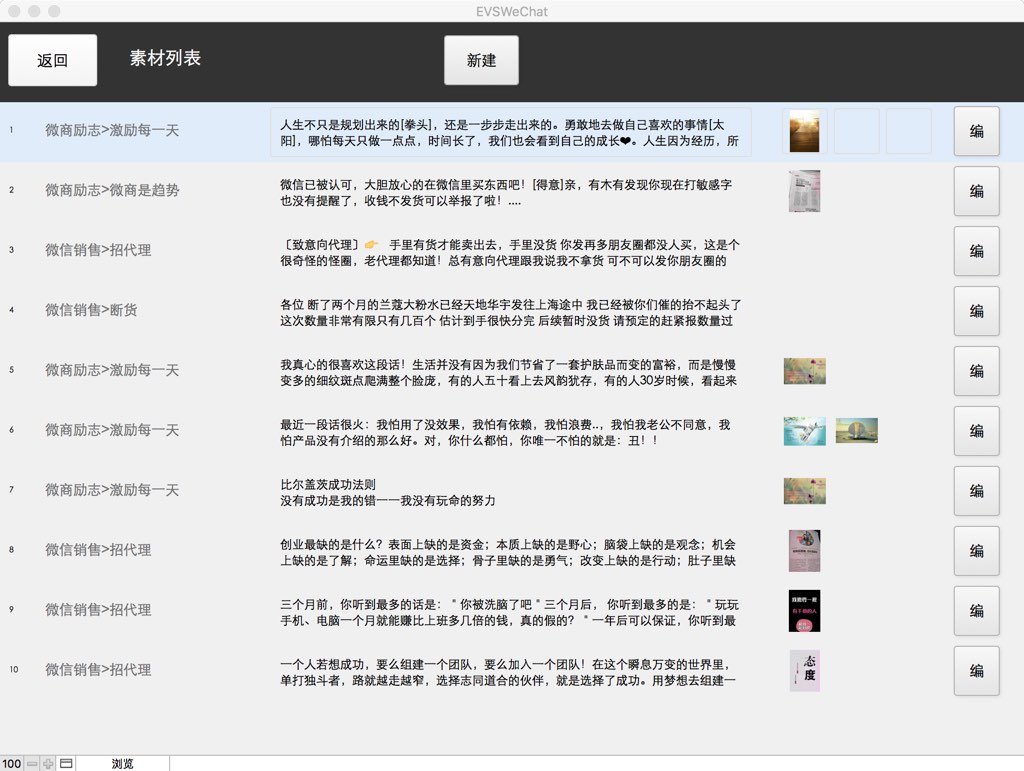Edit the row 4 断货 entry
The image size is (1024, 771).
pos(976,311)
